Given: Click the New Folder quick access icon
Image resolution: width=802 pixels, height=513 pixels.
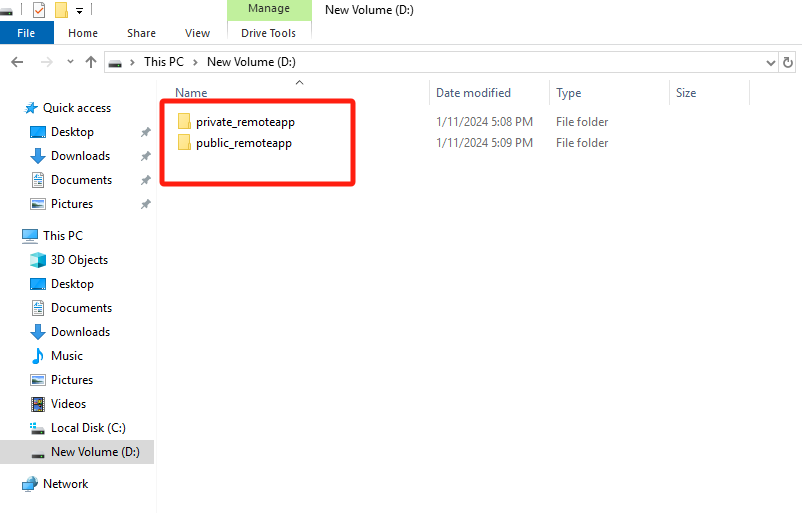Looking at the screenshot, I should click(61, 10).
